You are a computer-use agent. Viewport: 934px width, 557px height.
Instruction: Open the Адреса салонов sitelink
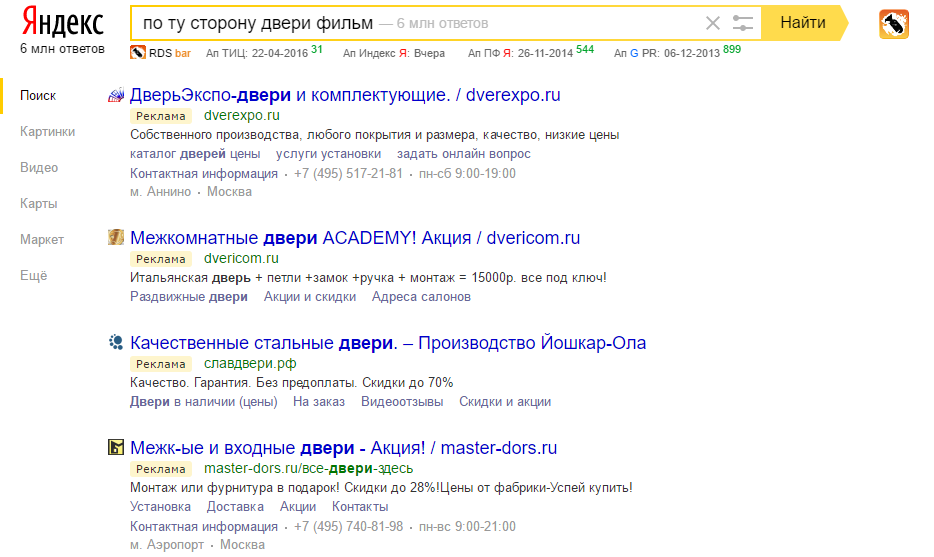(421, 297)
